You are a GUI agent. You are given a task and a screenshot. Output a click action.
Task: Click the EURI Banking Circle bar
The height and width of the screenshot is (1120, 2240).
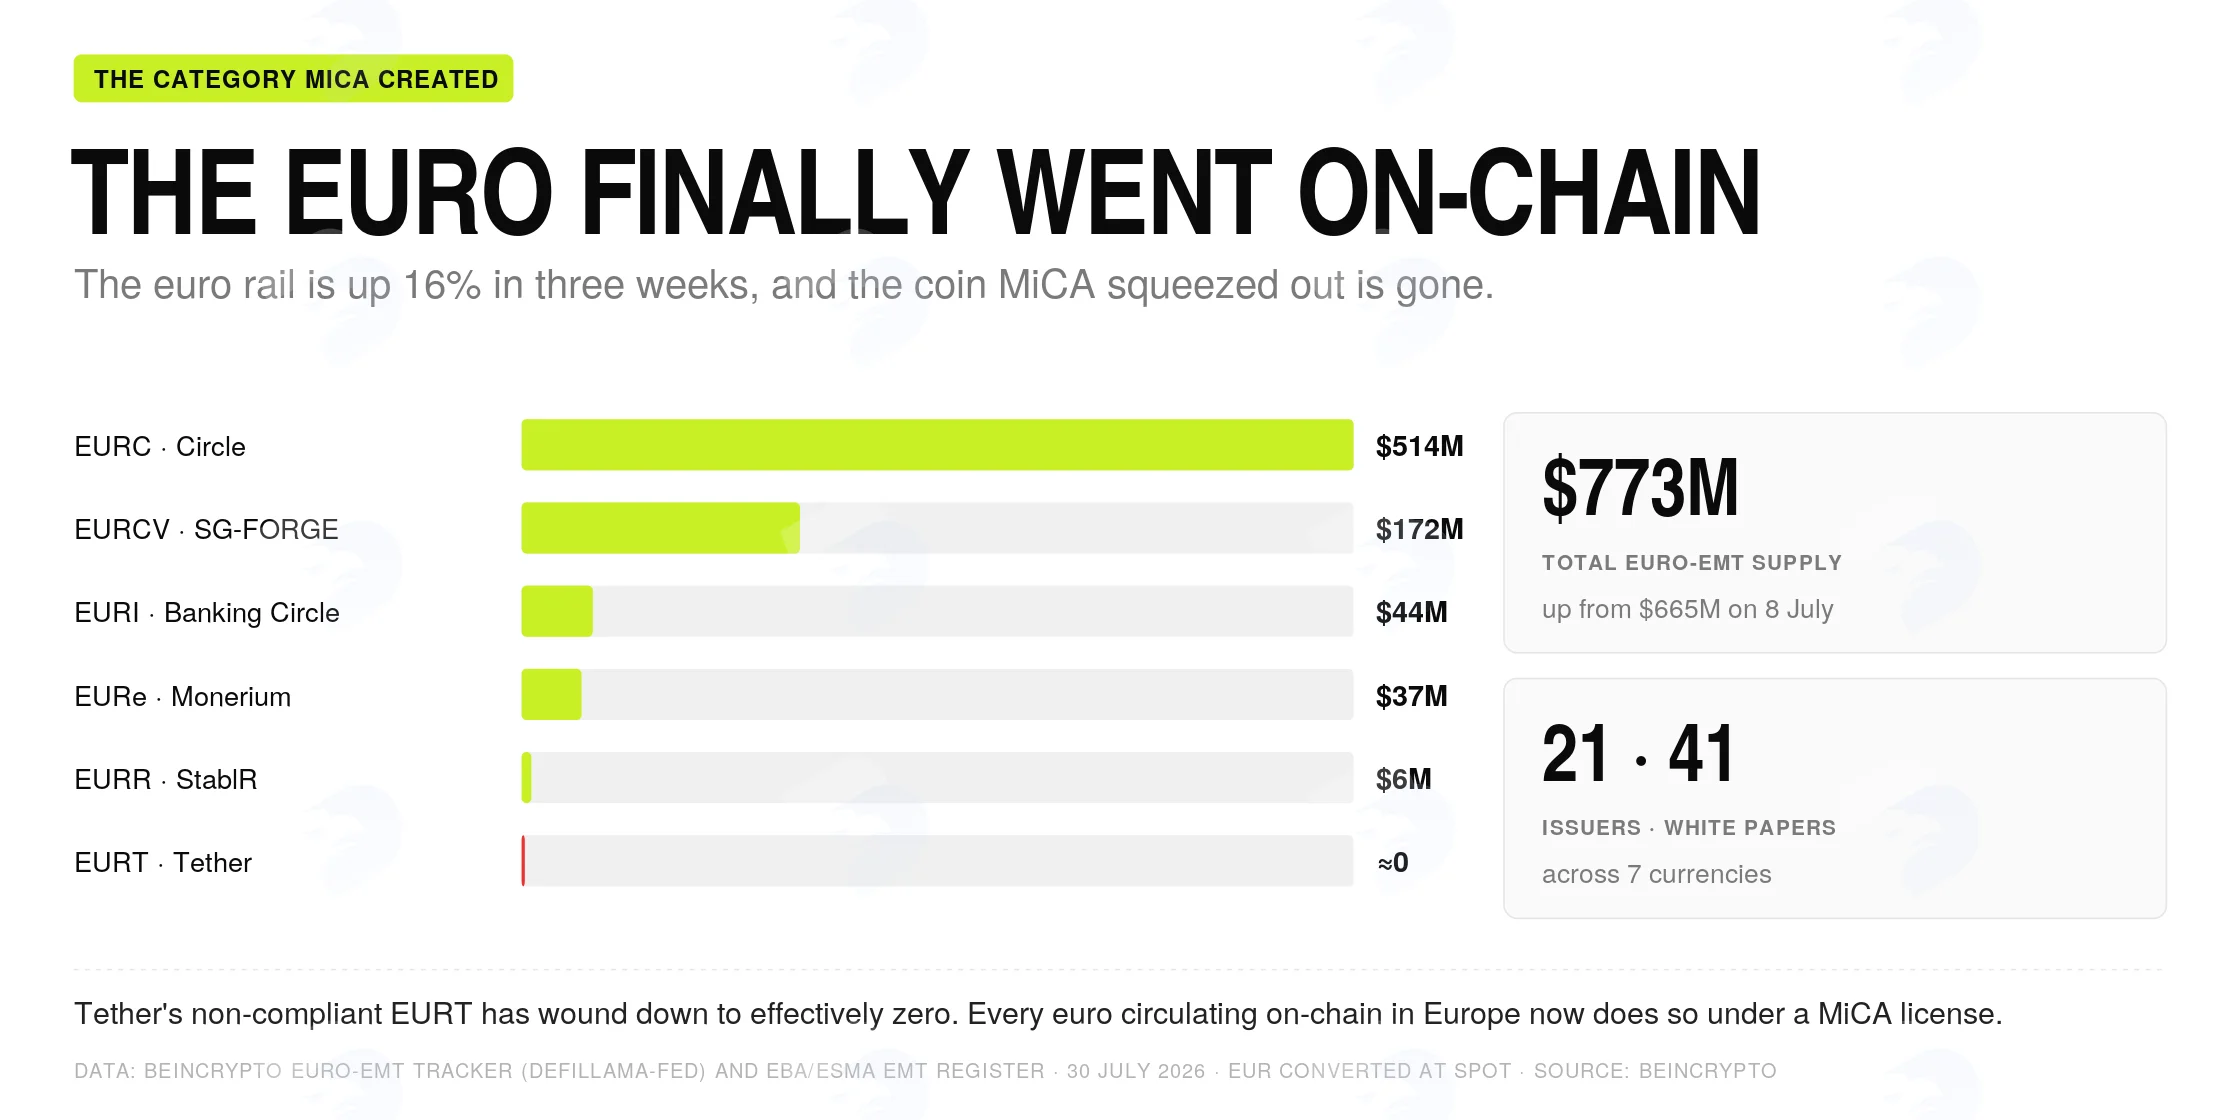[x=557, y=611]
